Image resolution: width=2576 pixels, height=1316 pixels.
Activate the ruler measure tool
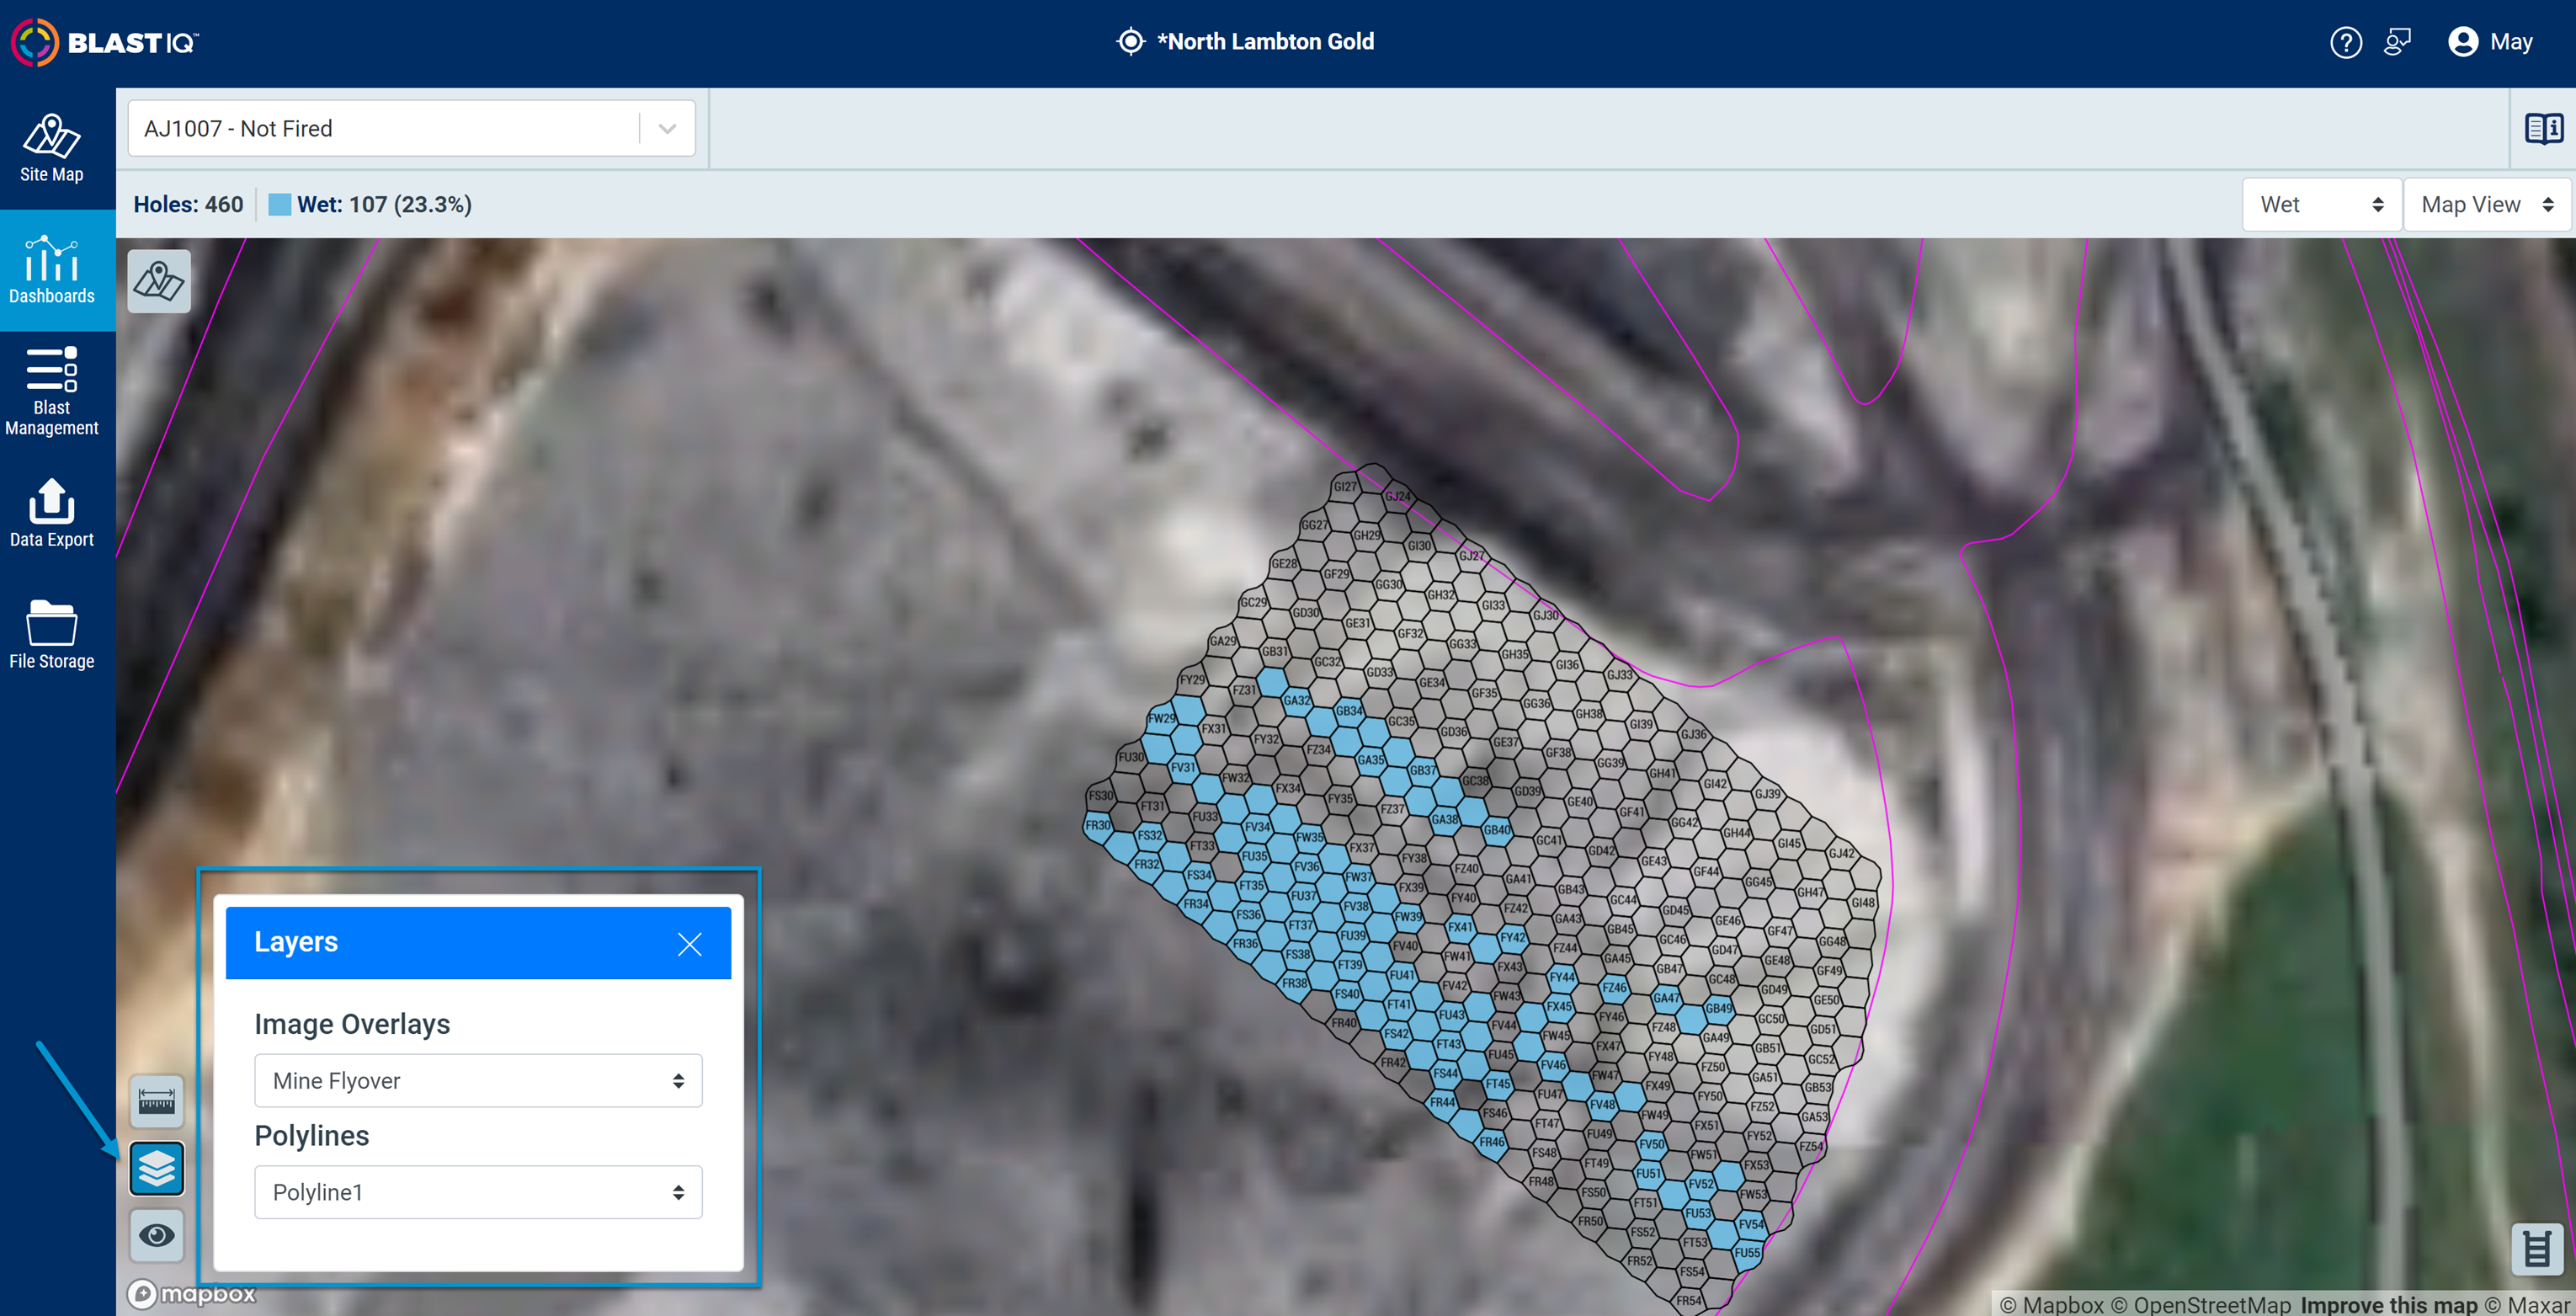[x=157, y=1102]
